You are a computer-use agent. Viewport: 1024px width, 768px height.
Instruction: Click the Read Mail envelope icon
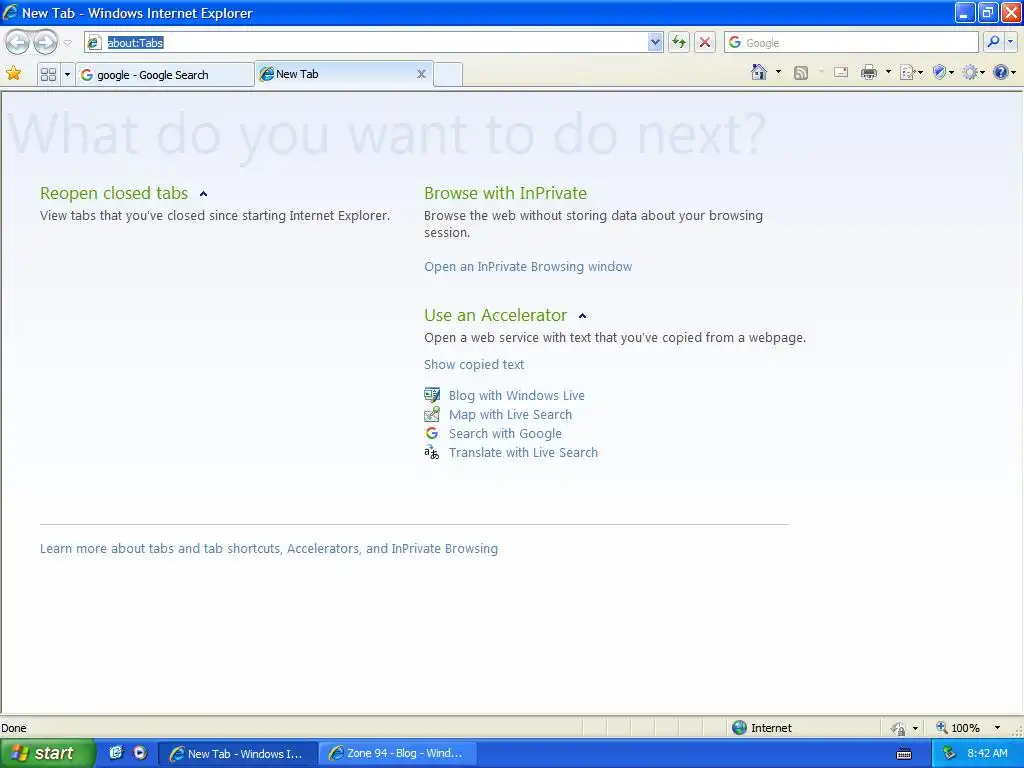point(841,72)
